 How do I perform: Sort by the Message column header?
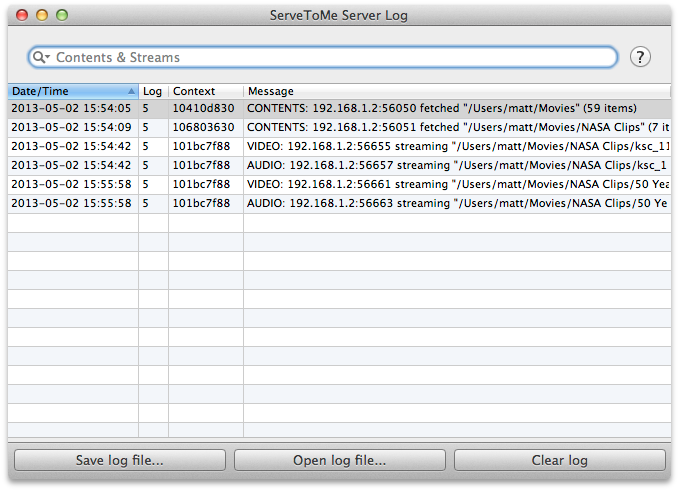pyautogui.click(x=457, y=91)
